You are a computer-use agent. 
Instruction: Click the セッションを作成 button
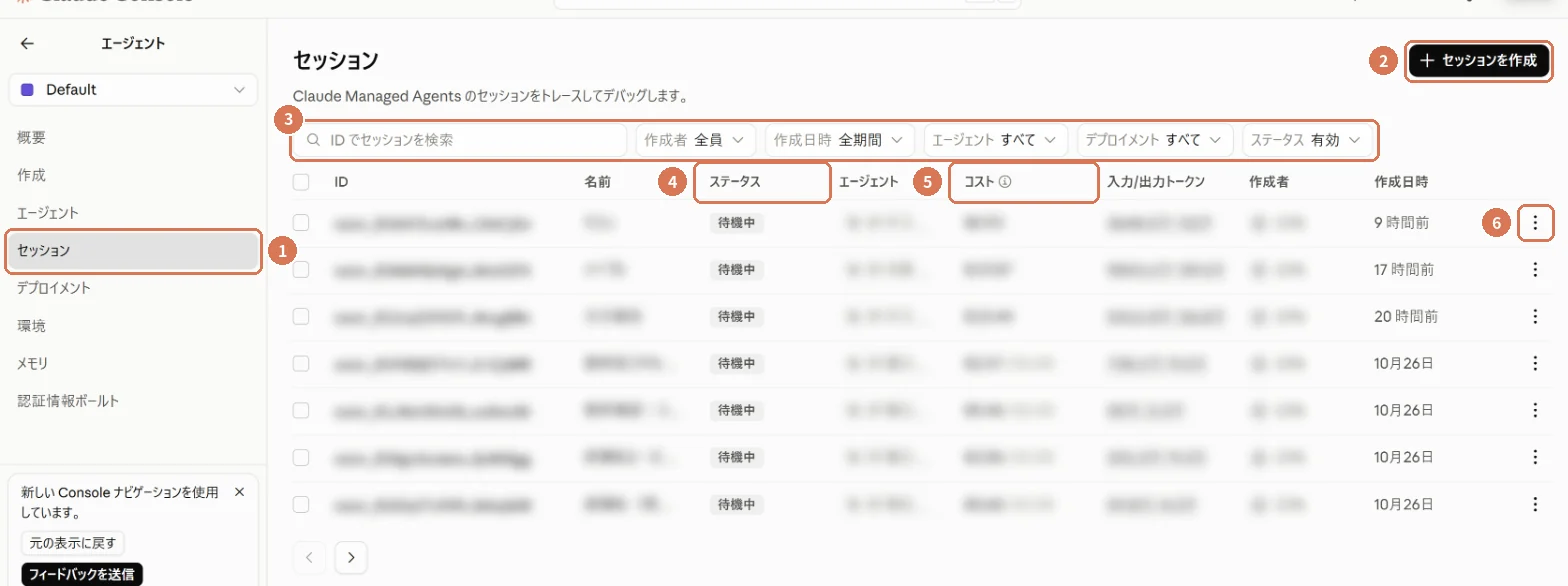1479,61
